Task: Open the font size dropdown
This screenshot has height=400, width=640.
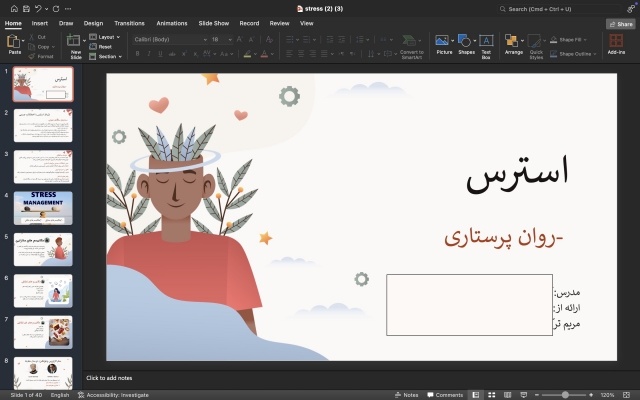Action: (x=230, y=39)
